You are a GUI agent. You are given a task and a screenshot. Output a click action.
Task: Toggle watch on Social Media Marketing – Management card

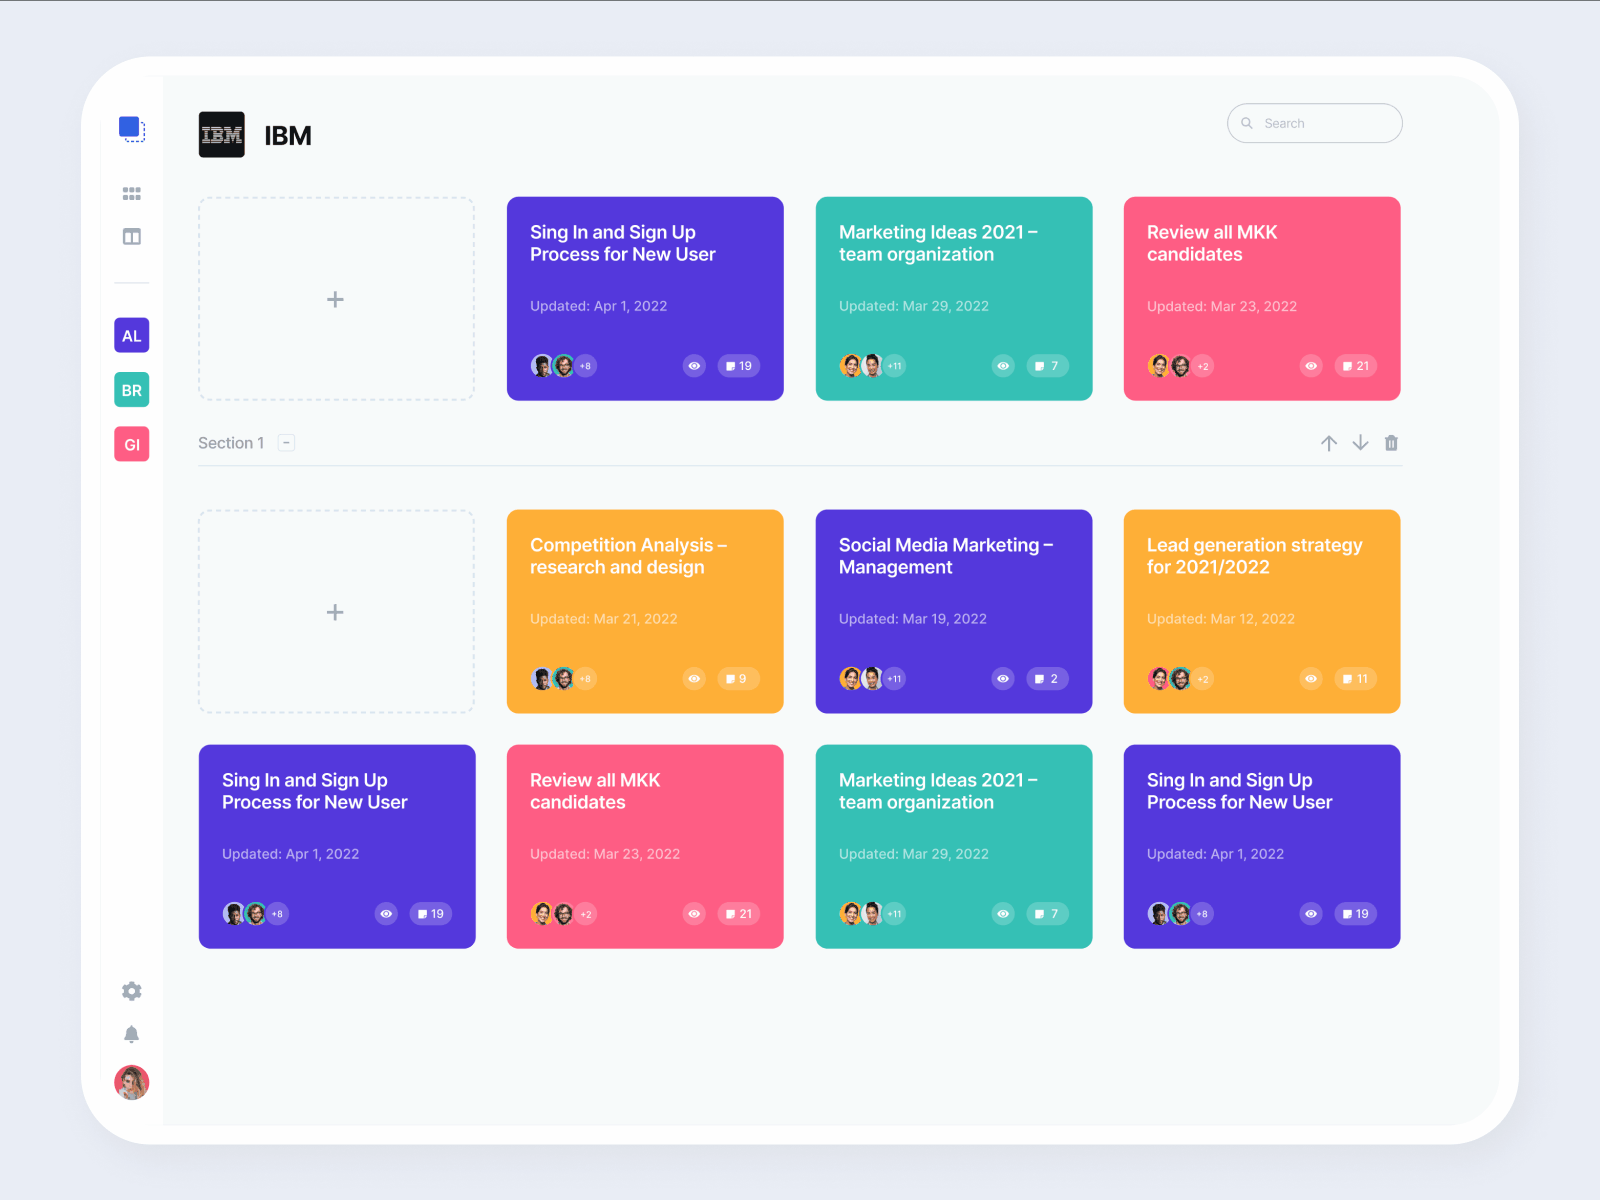click(1003, 679)
